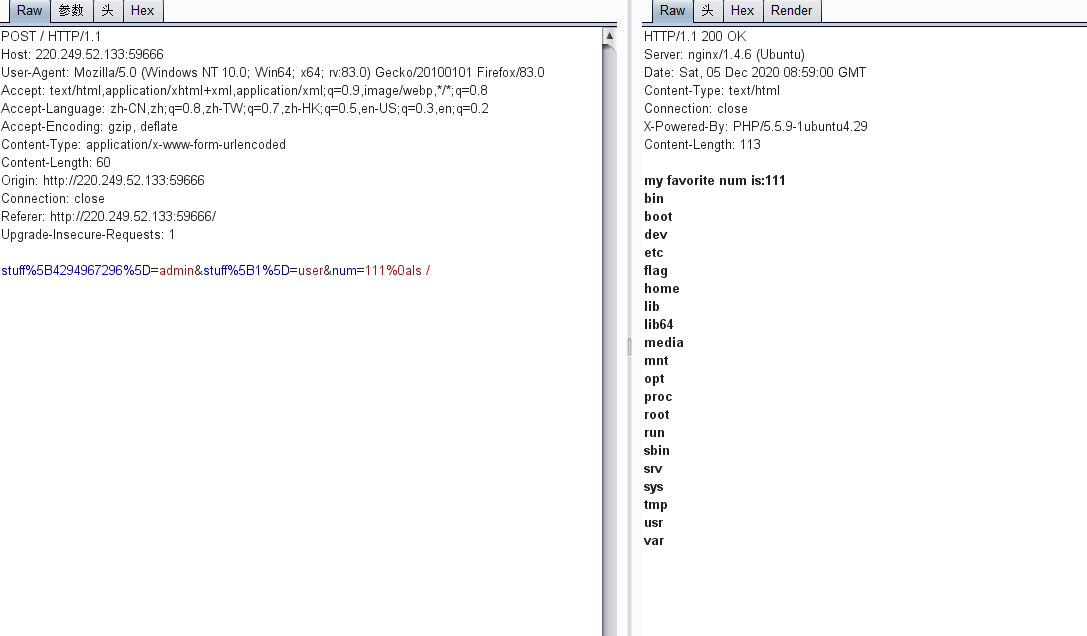The height and width of the screenshot is (636, 1087).
Task: Click the 'POST / HTTP/1.1' request line
Action: tap(51, 36)
